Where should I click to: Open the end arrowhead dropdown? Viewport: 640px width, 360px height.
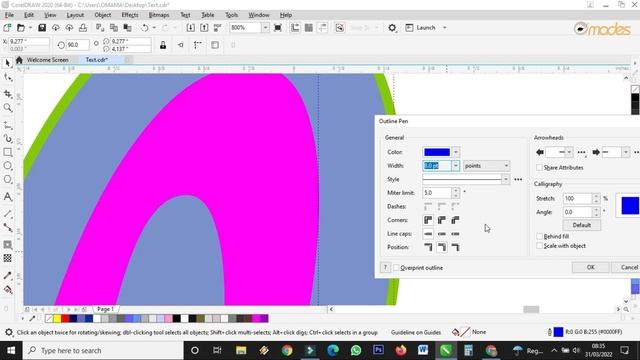click(625, 152)
